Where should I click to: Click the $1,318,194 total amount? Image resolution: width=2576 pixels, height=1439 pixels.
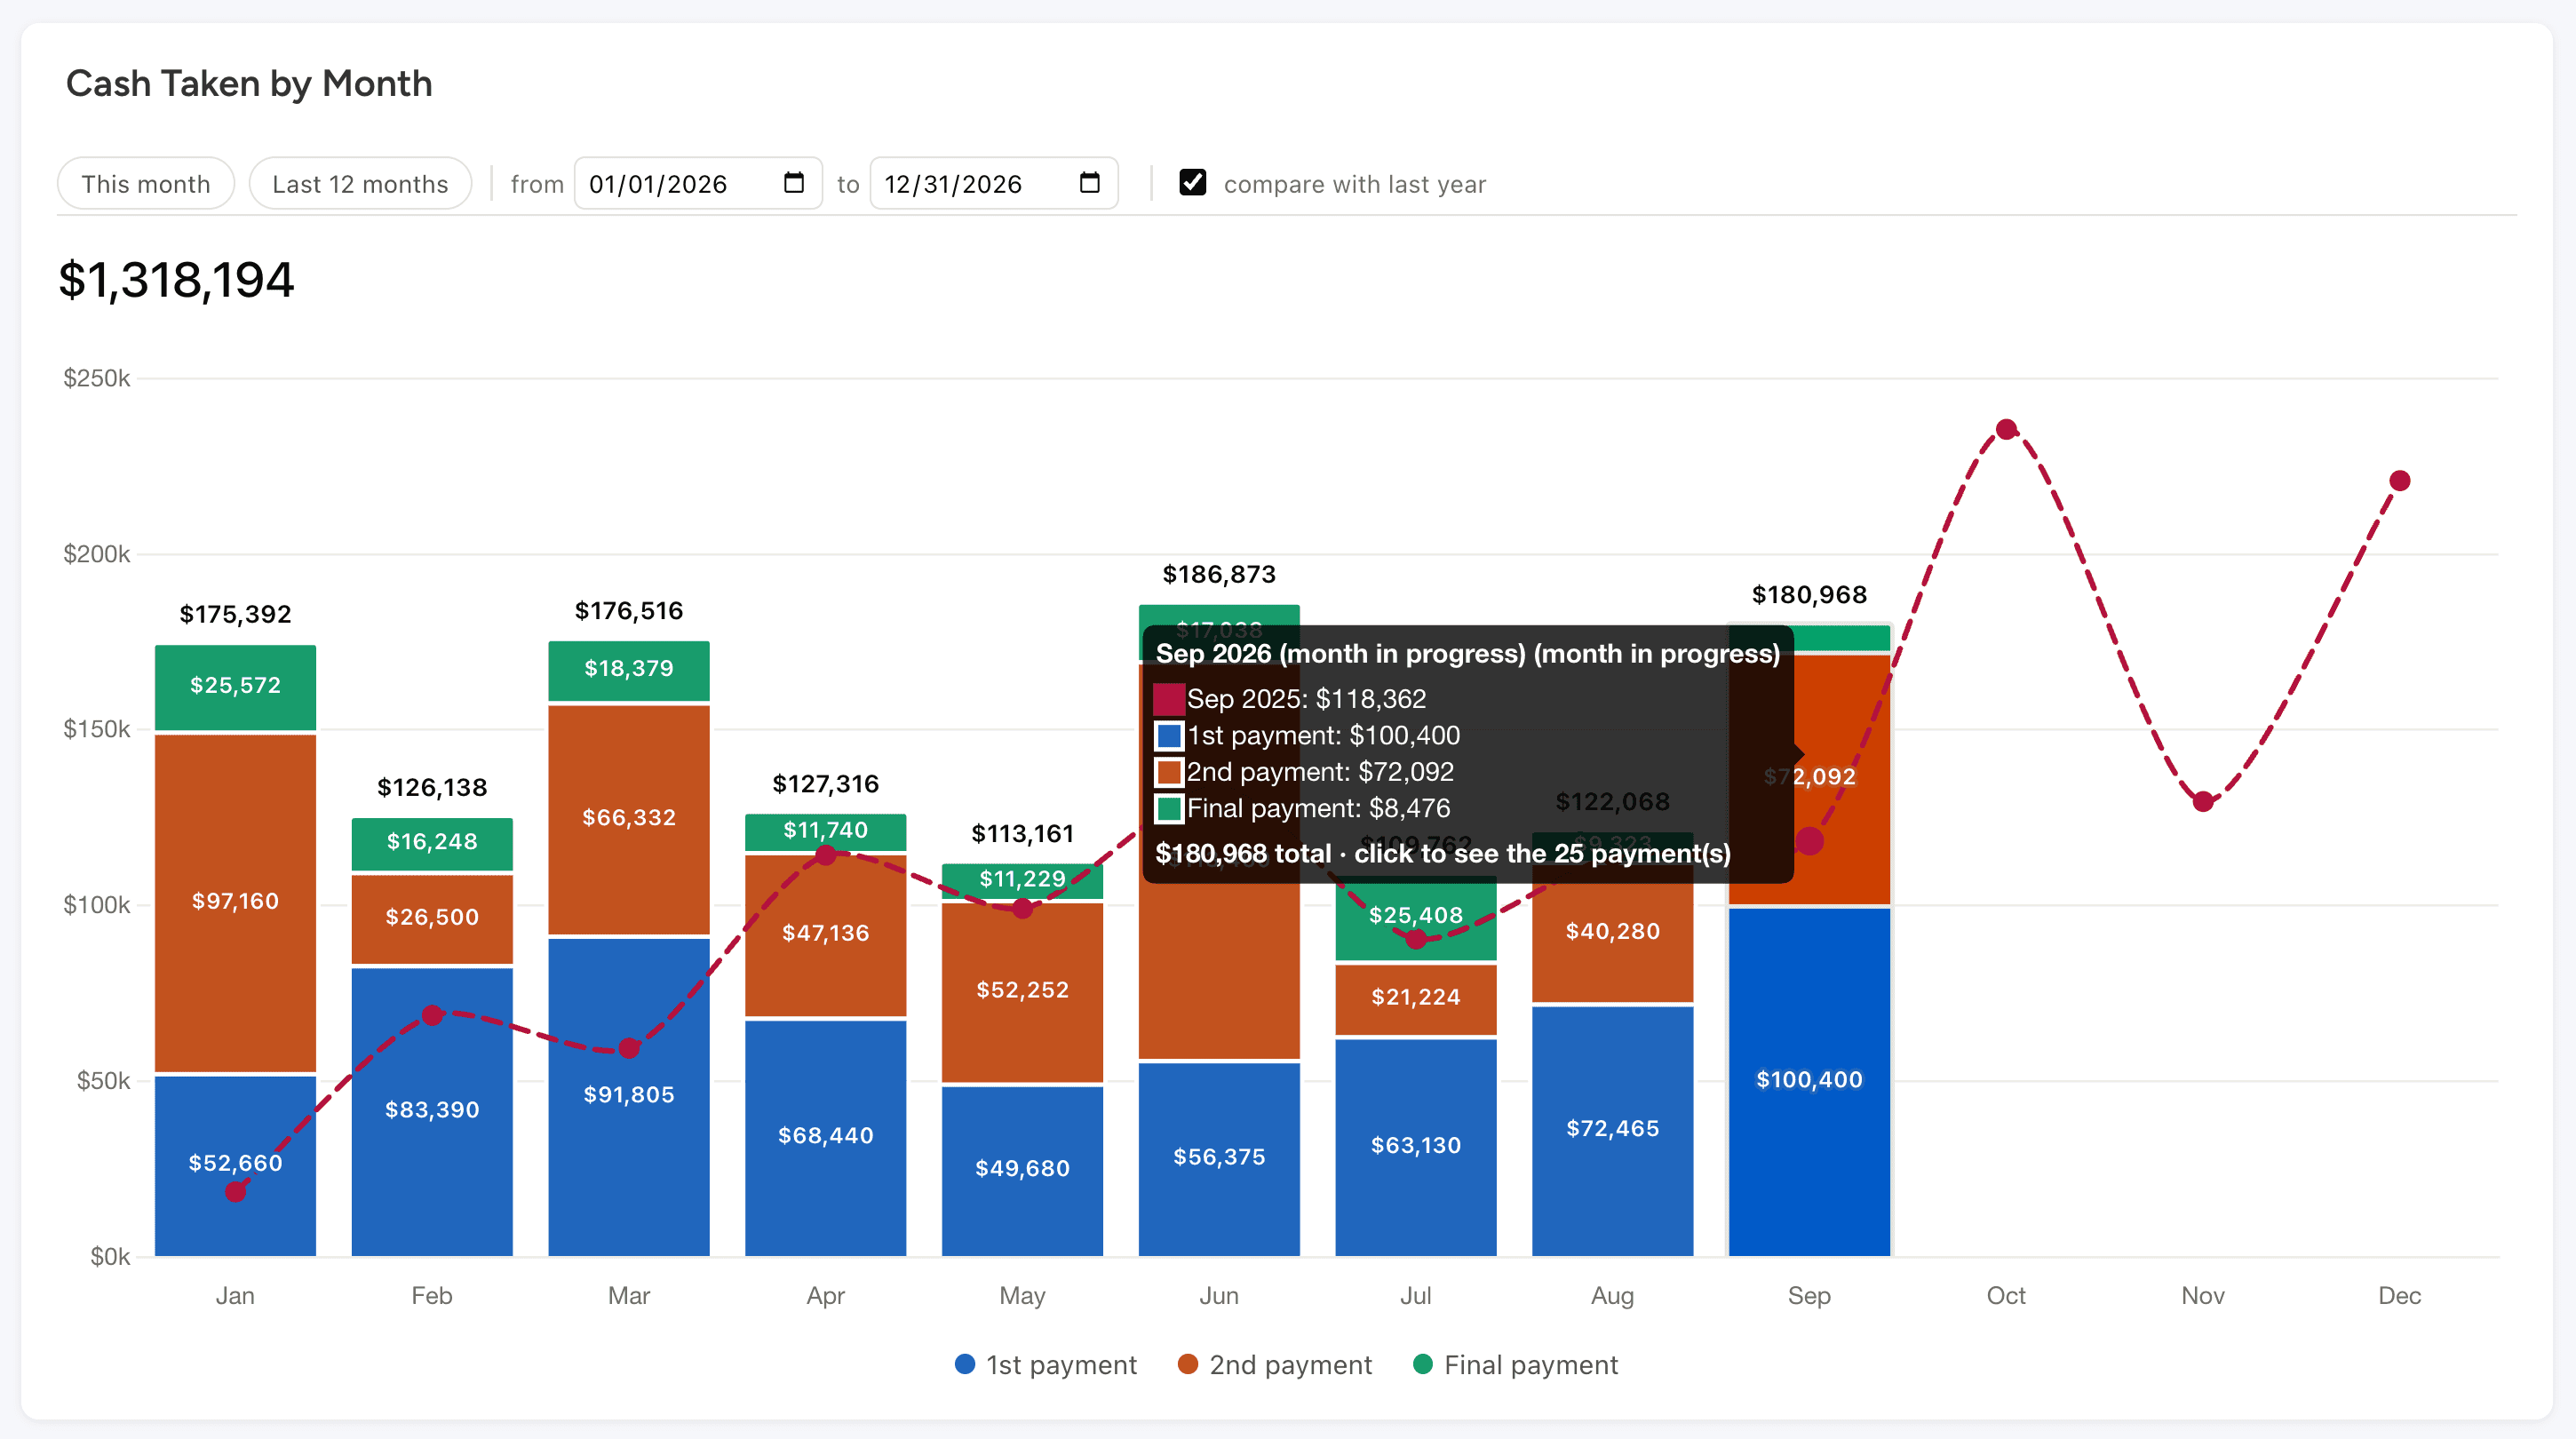coord(177,280)
